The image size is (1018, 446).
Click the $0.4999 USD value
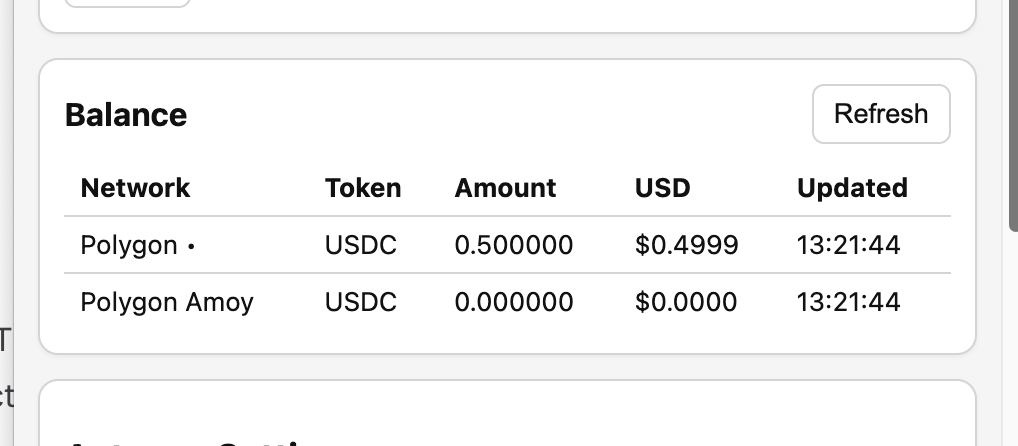687,245
